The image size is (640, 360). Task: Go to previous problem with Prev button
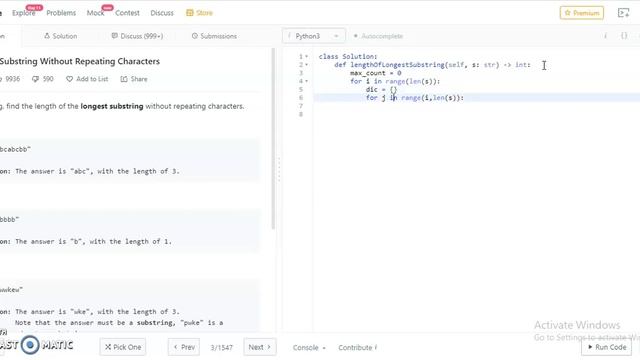click(x=184, y=347)
